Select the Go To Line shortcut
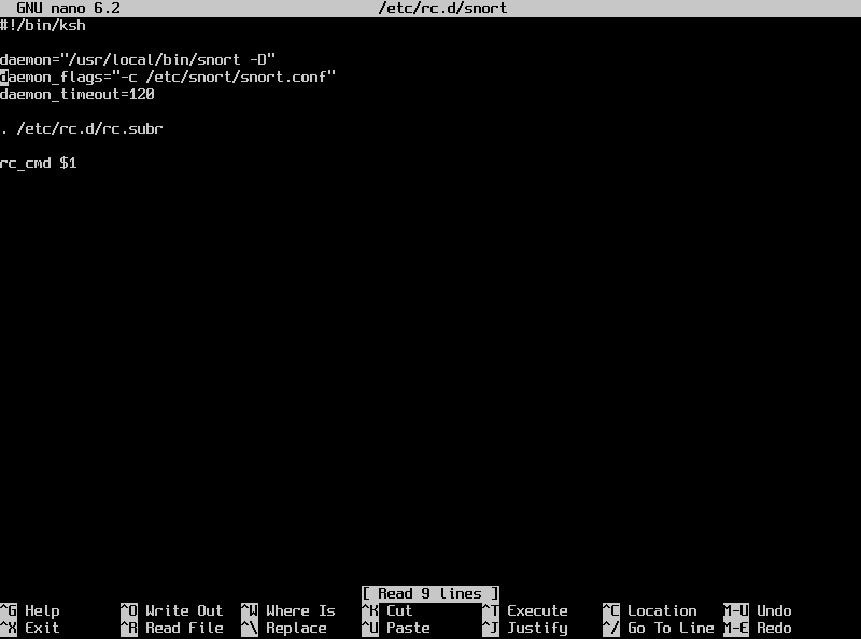Viewport: 861px width, 639px height. (658, 628)
